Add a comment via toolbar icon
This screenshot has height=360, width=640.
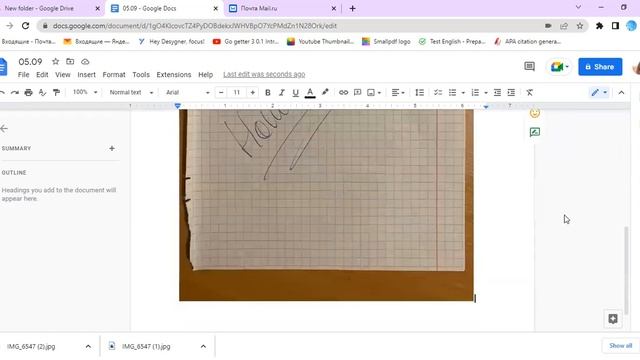tap(358, 93)
